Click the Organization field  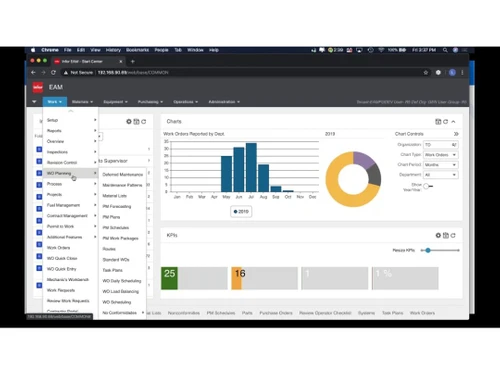[x=440, y=145]
